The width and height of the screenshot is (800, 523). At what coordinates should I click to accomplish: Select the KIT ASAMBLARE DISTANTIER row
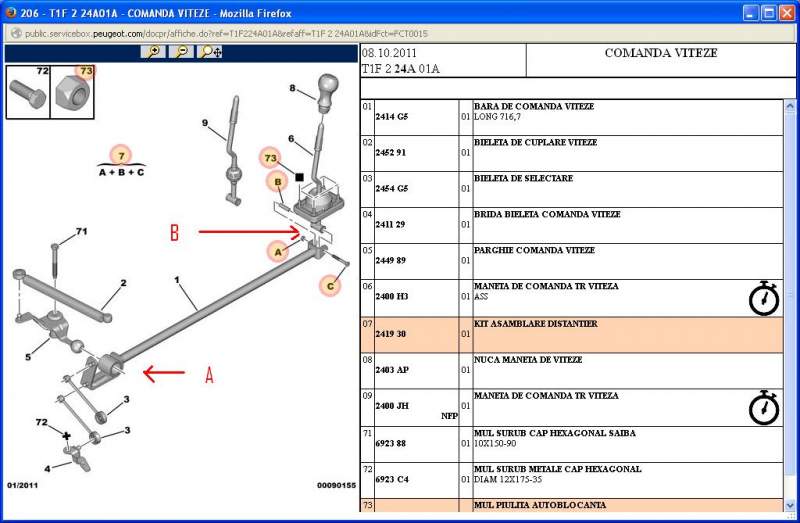[x=571, y=335]
